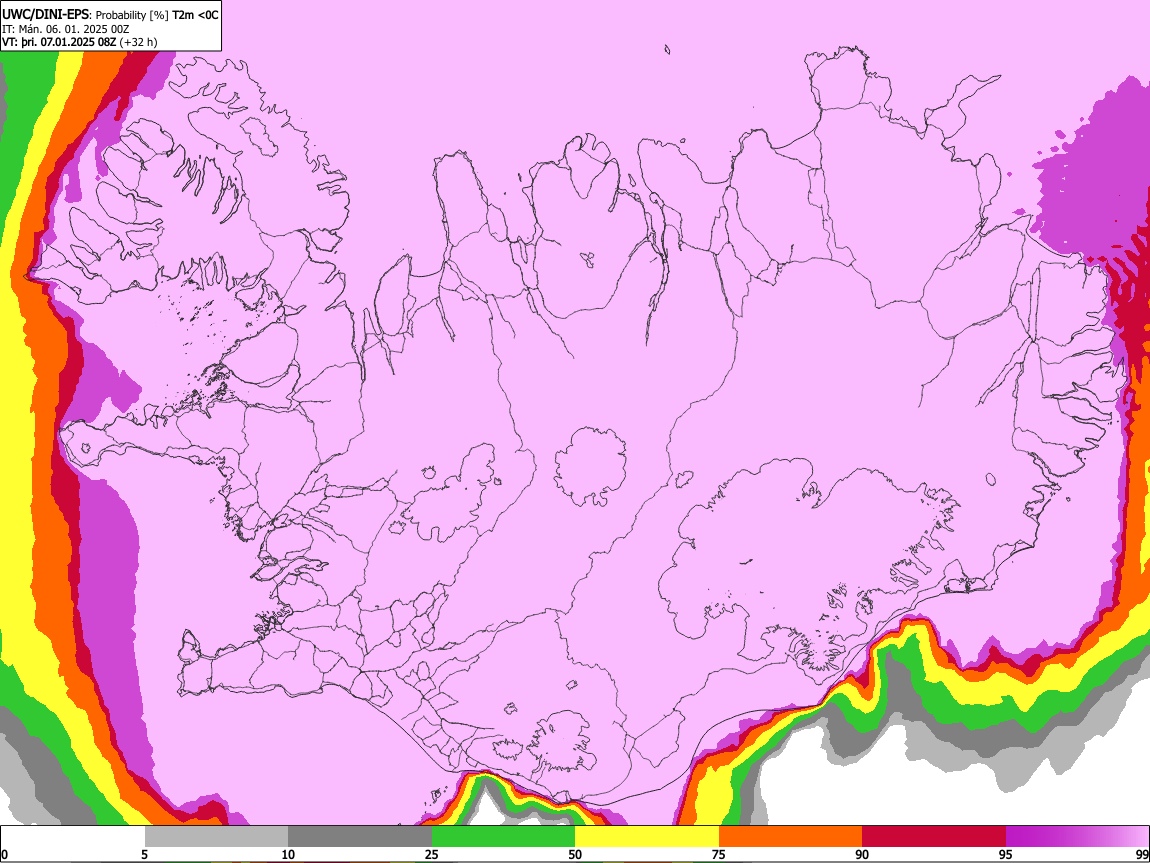The height and width of the screenshot is (863, 1150).
Task: Click the red 90–95 legend segment
Action: pos(934,837)
